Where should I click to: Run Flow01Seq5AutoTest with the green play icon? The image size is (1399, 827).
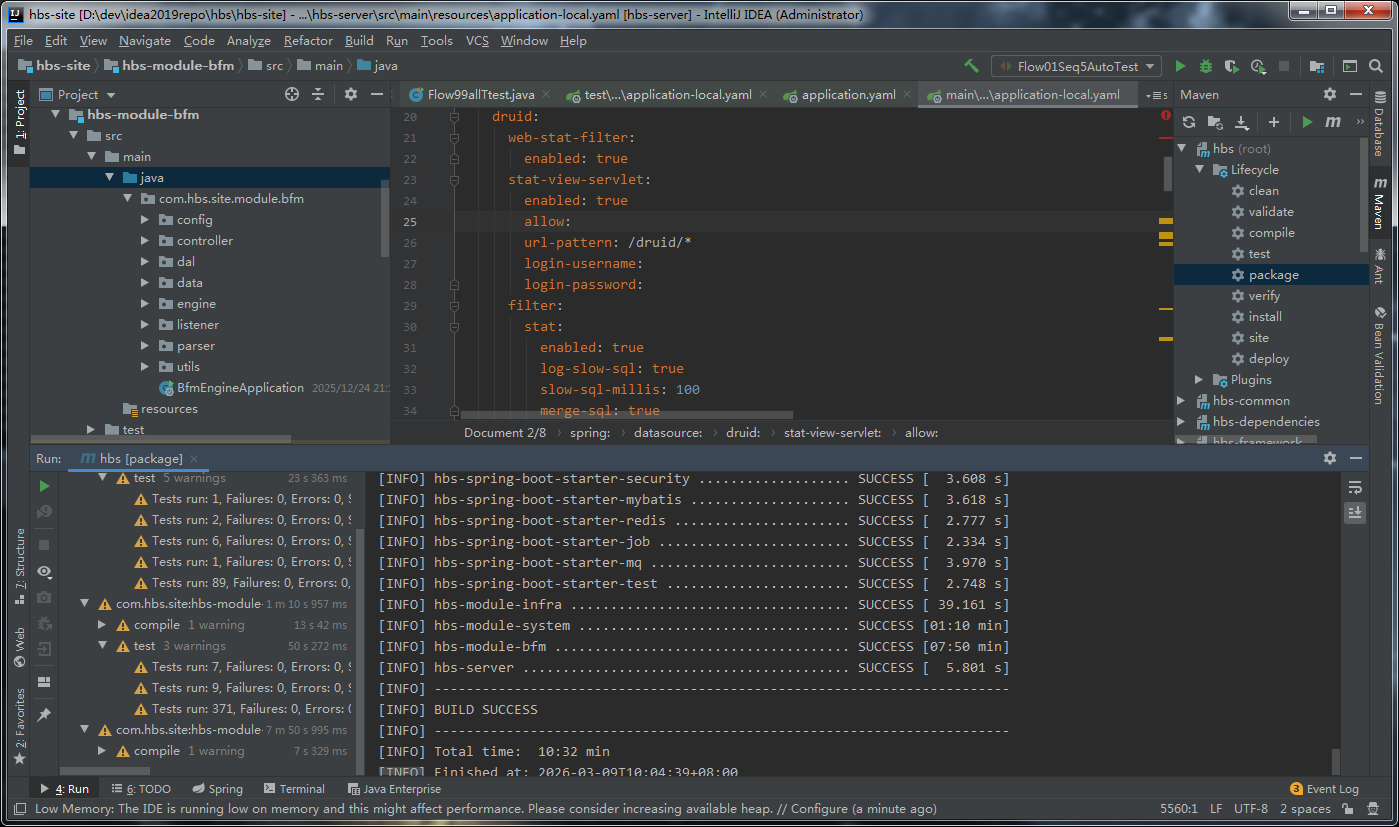(1180, 66)
